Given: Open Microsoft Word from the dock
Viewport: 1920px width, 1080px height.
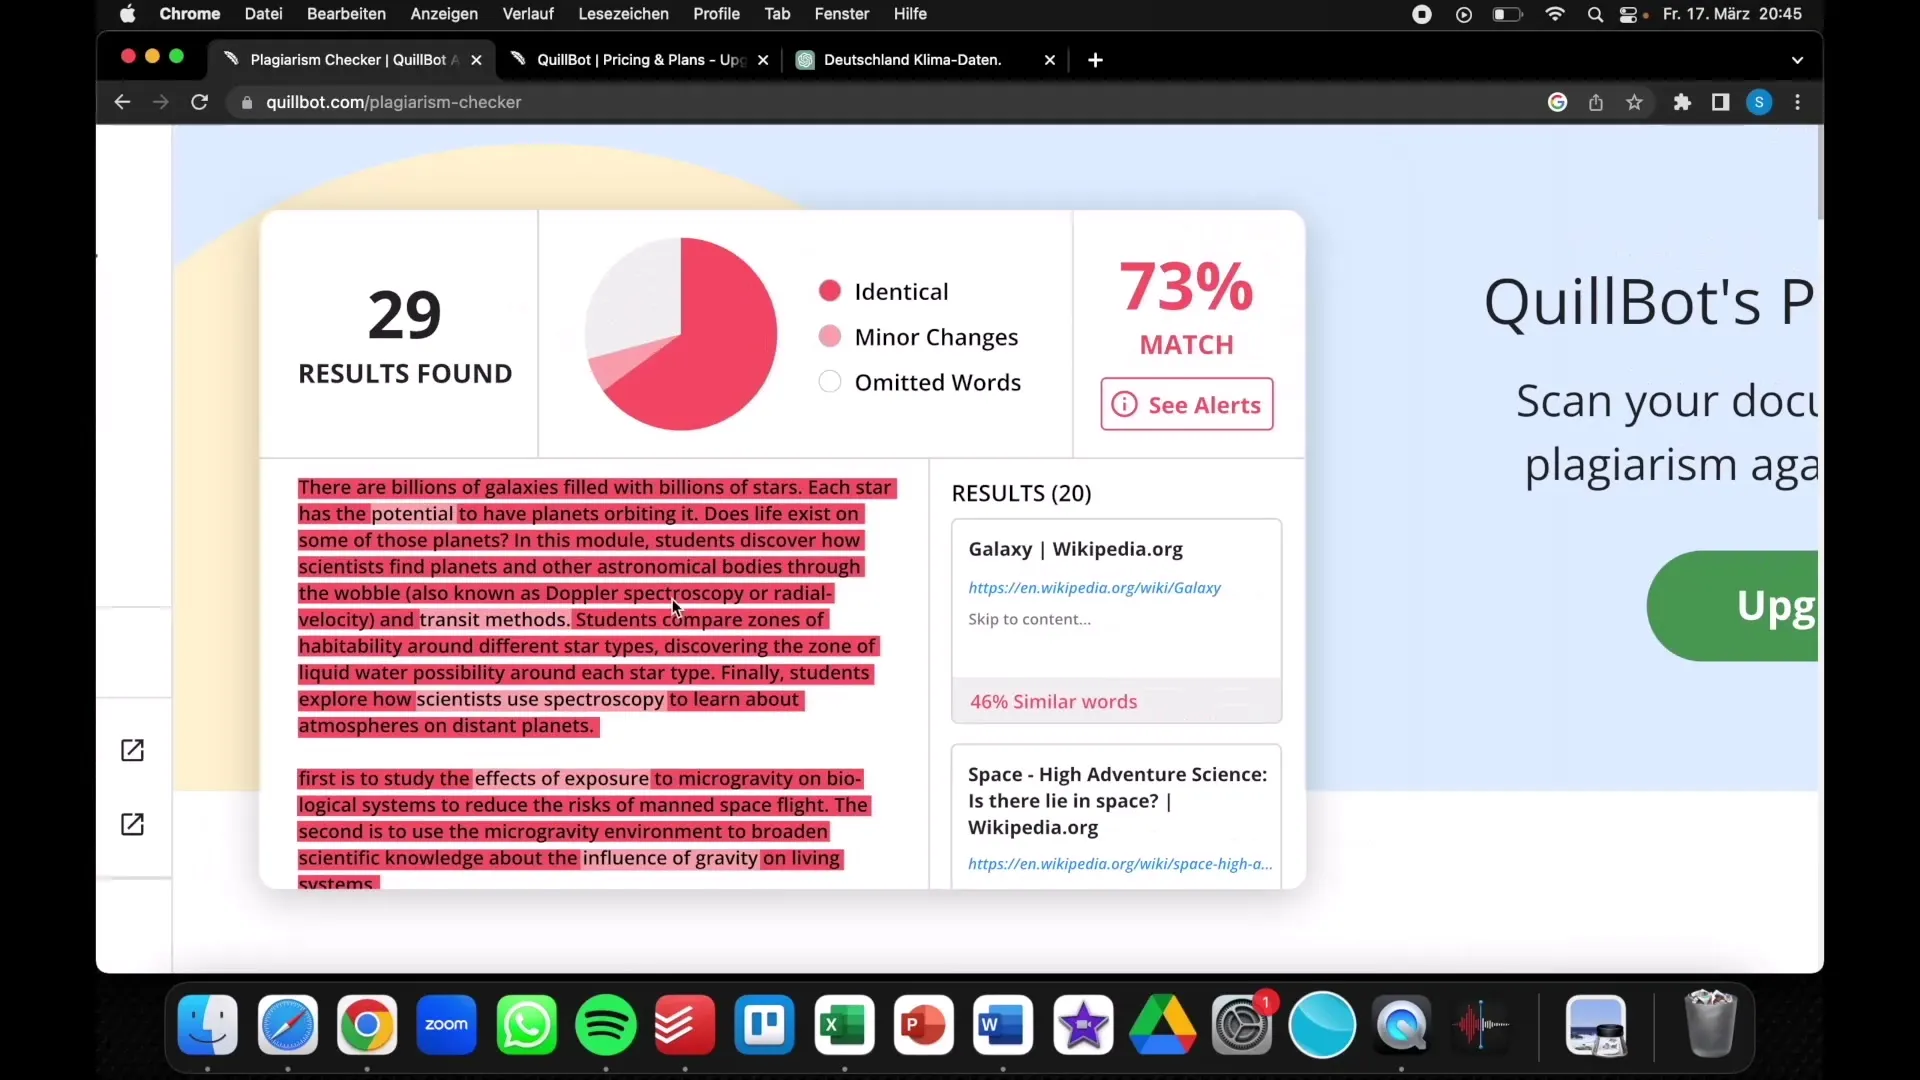Looking at the screenshot, I should 1001,1023.
